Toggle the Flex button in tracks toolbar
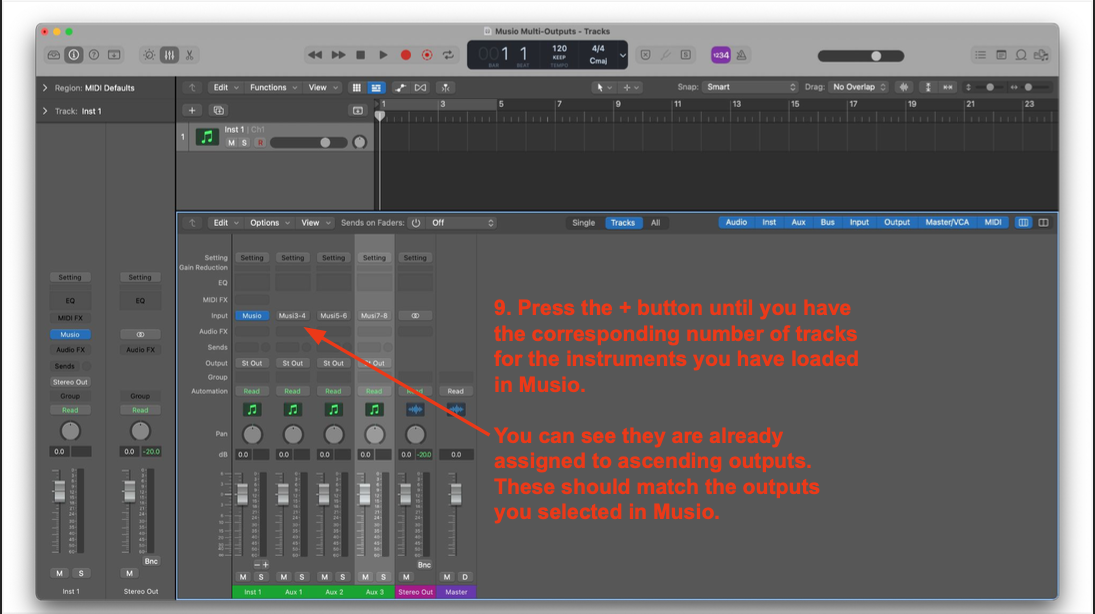Screen dimensions: 1095x614 click(420, 87)
